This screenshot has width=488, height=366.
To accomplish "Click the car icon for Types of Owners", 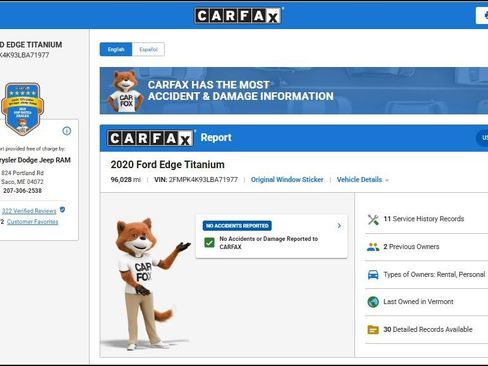I will coord(373,275).
